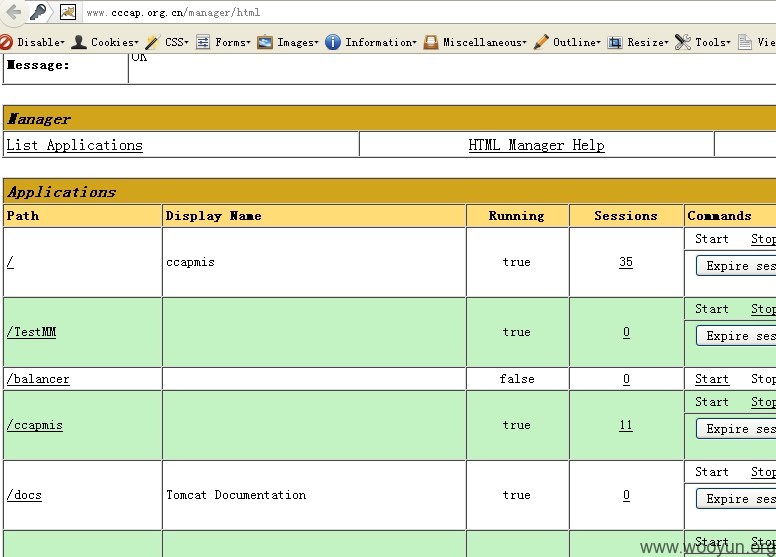Click the 35 sessions link for ccapmis
This screenshot has height=557, width=776.
(626, 262)
